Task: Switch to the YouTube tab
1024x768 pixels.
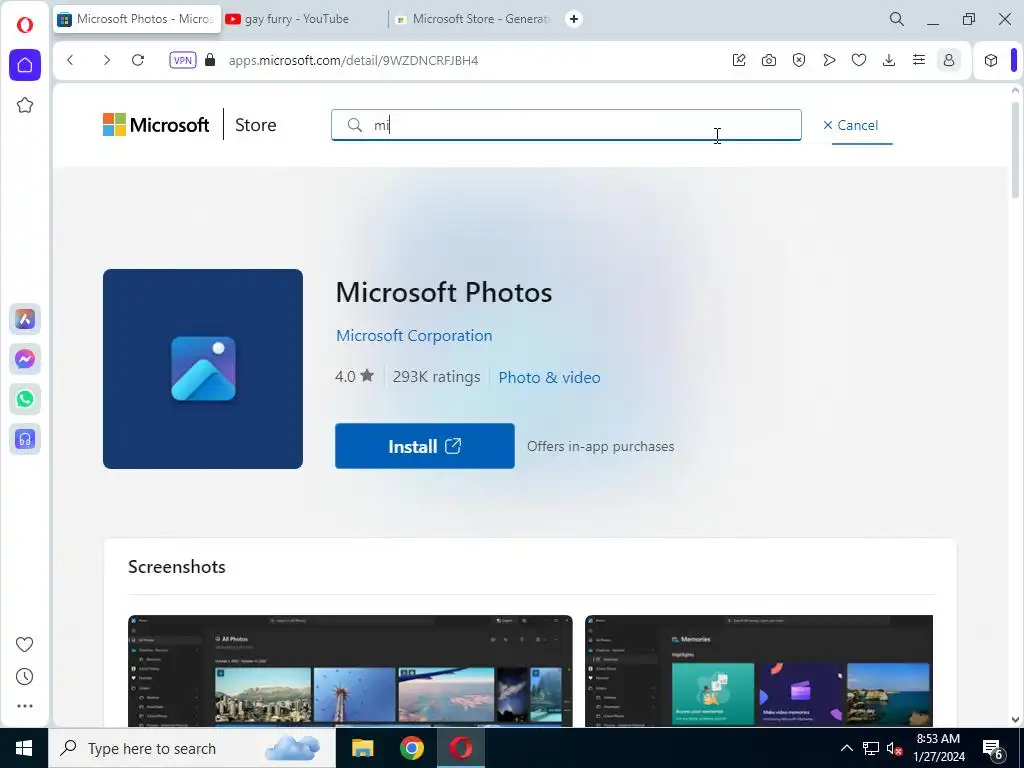Action: coord(304,19)
